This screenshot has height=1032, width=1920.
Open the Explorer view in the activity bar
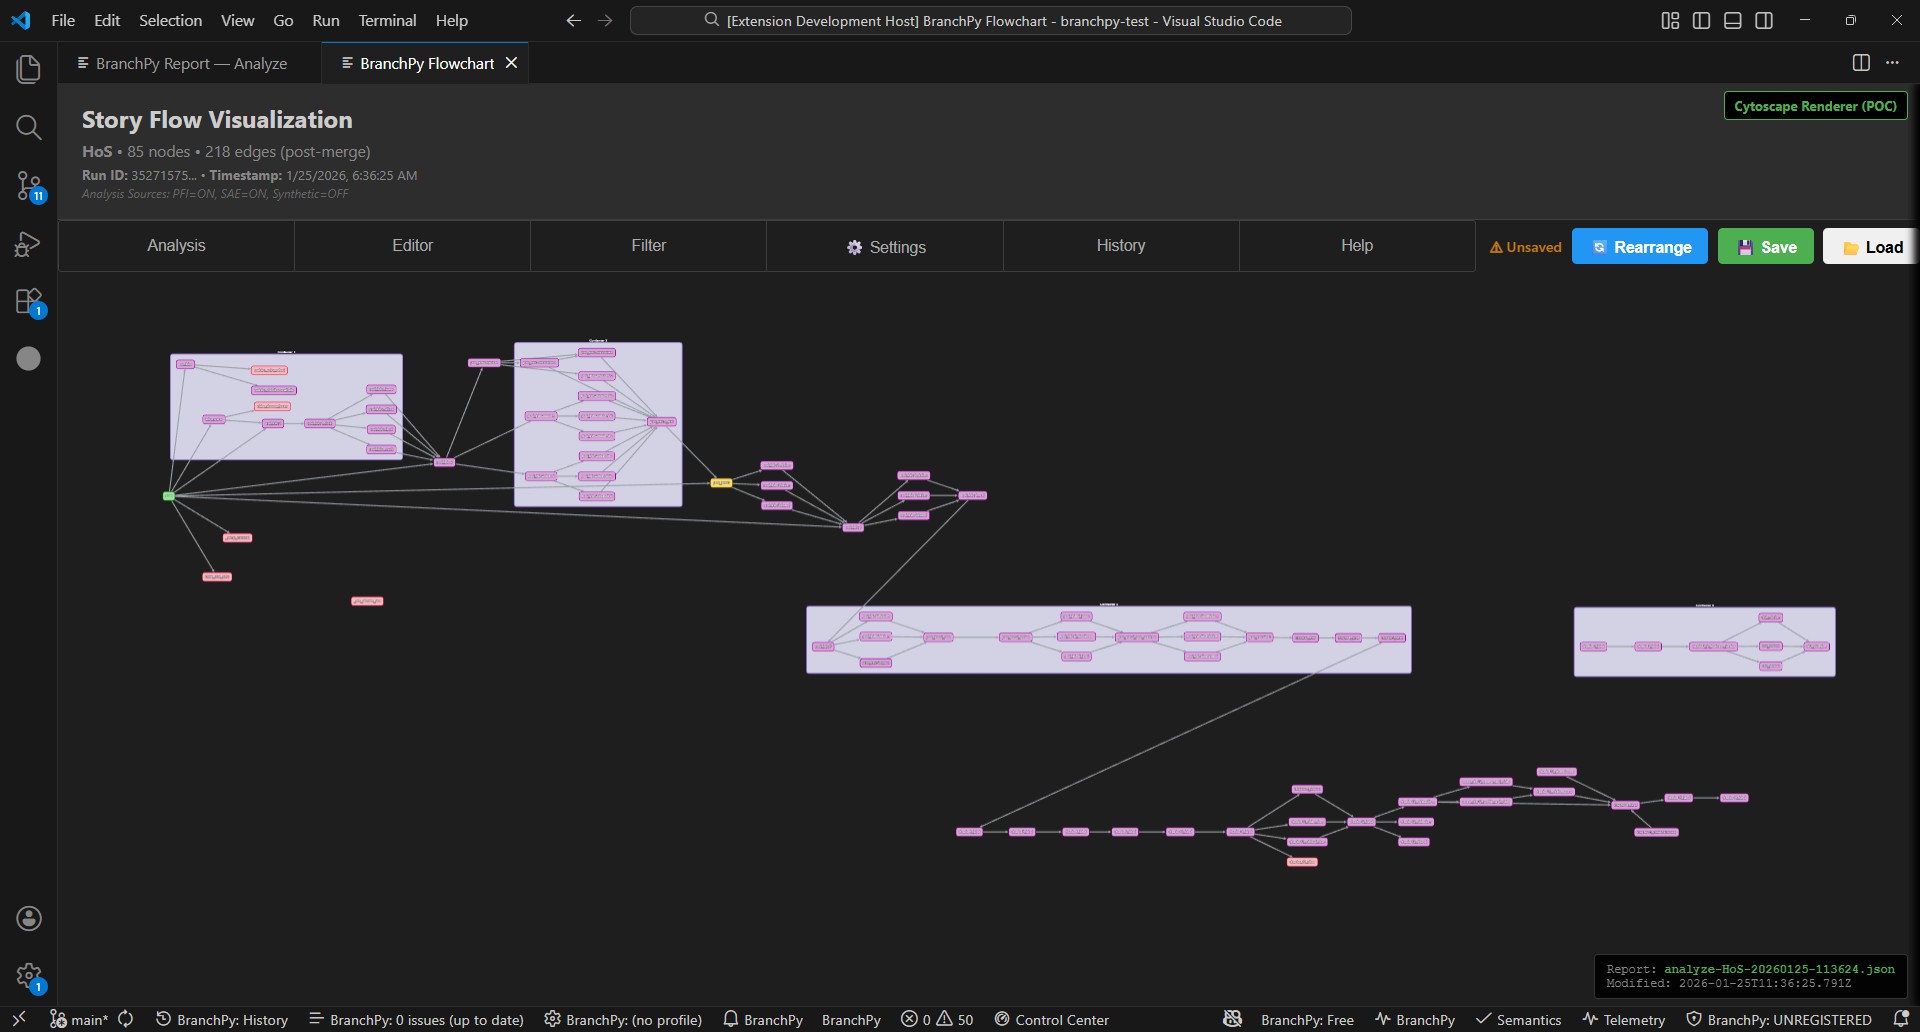coord(28,68)
